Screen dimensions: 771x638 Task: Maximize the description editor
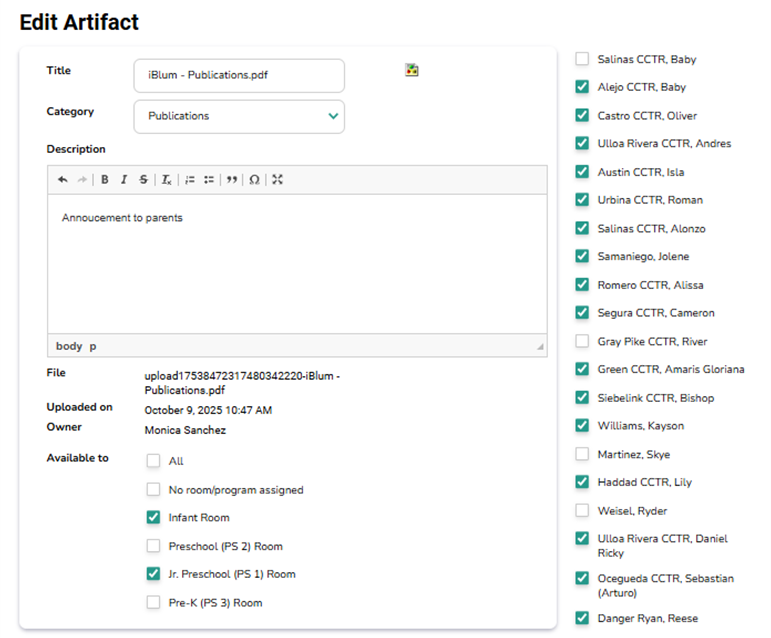point(278,180)
